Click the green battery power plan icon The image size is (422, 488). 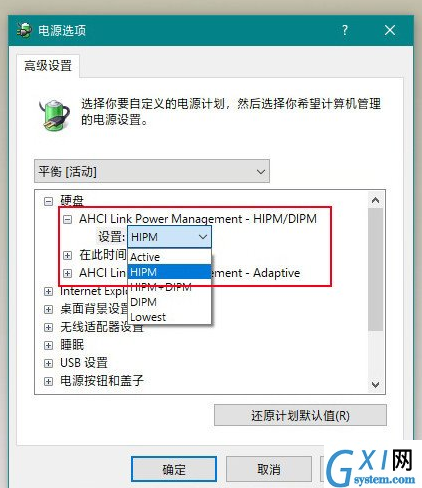54,114
